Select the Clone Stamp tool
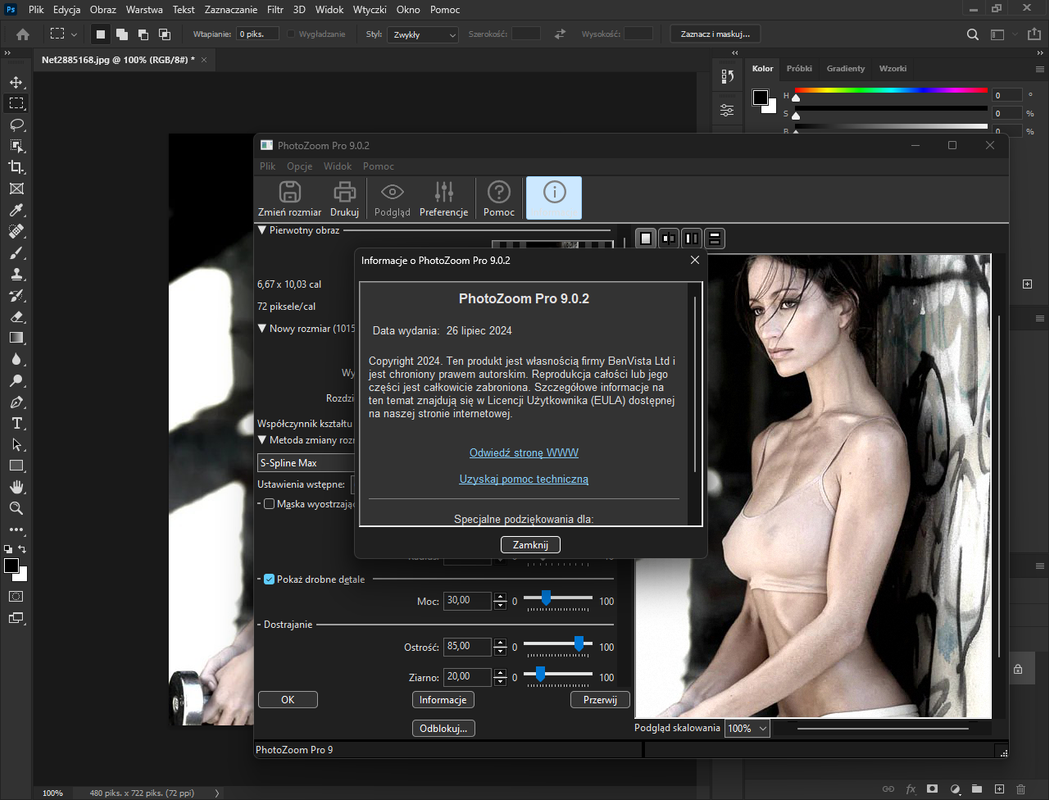 click(x=16, y=274)
